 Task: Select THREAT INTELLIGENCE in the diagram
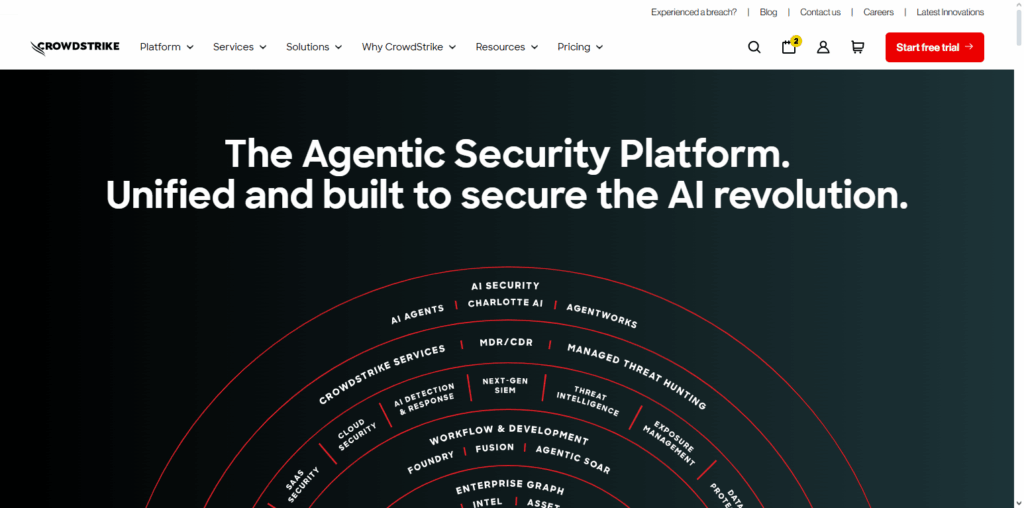coord(588,400)
